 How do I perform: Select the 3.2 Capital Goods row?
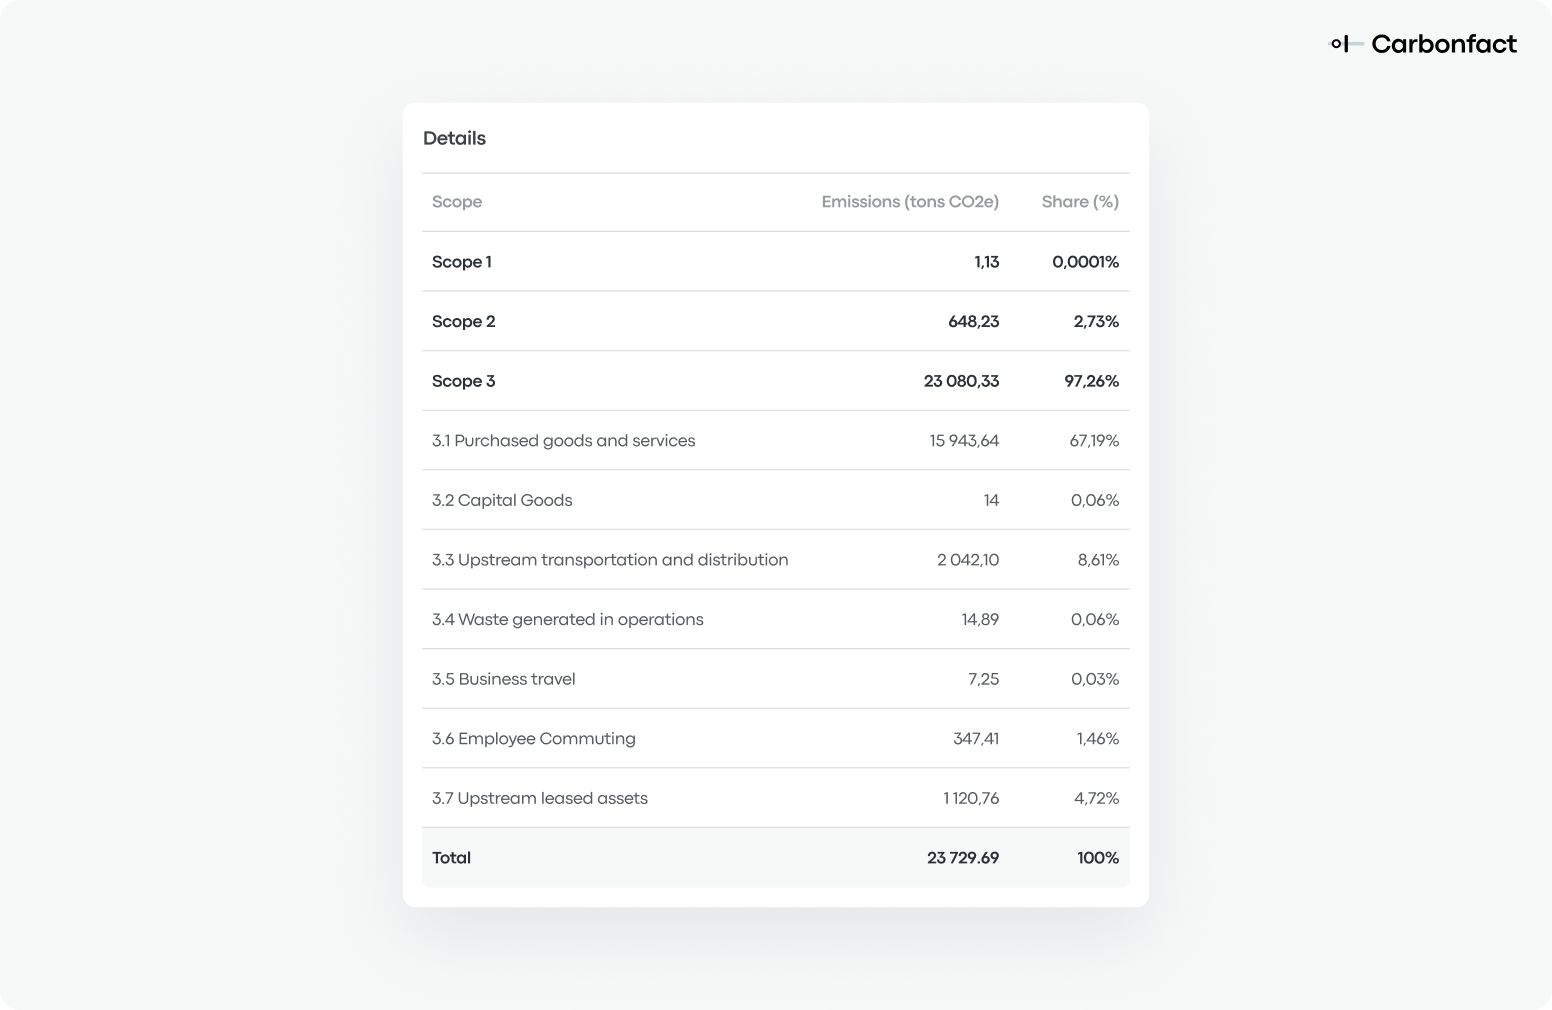(x=776, y=500)
